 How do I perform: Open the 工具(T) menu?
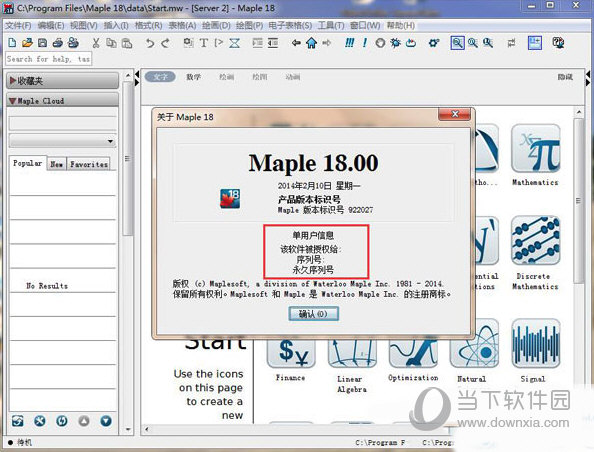click(331, 25)
